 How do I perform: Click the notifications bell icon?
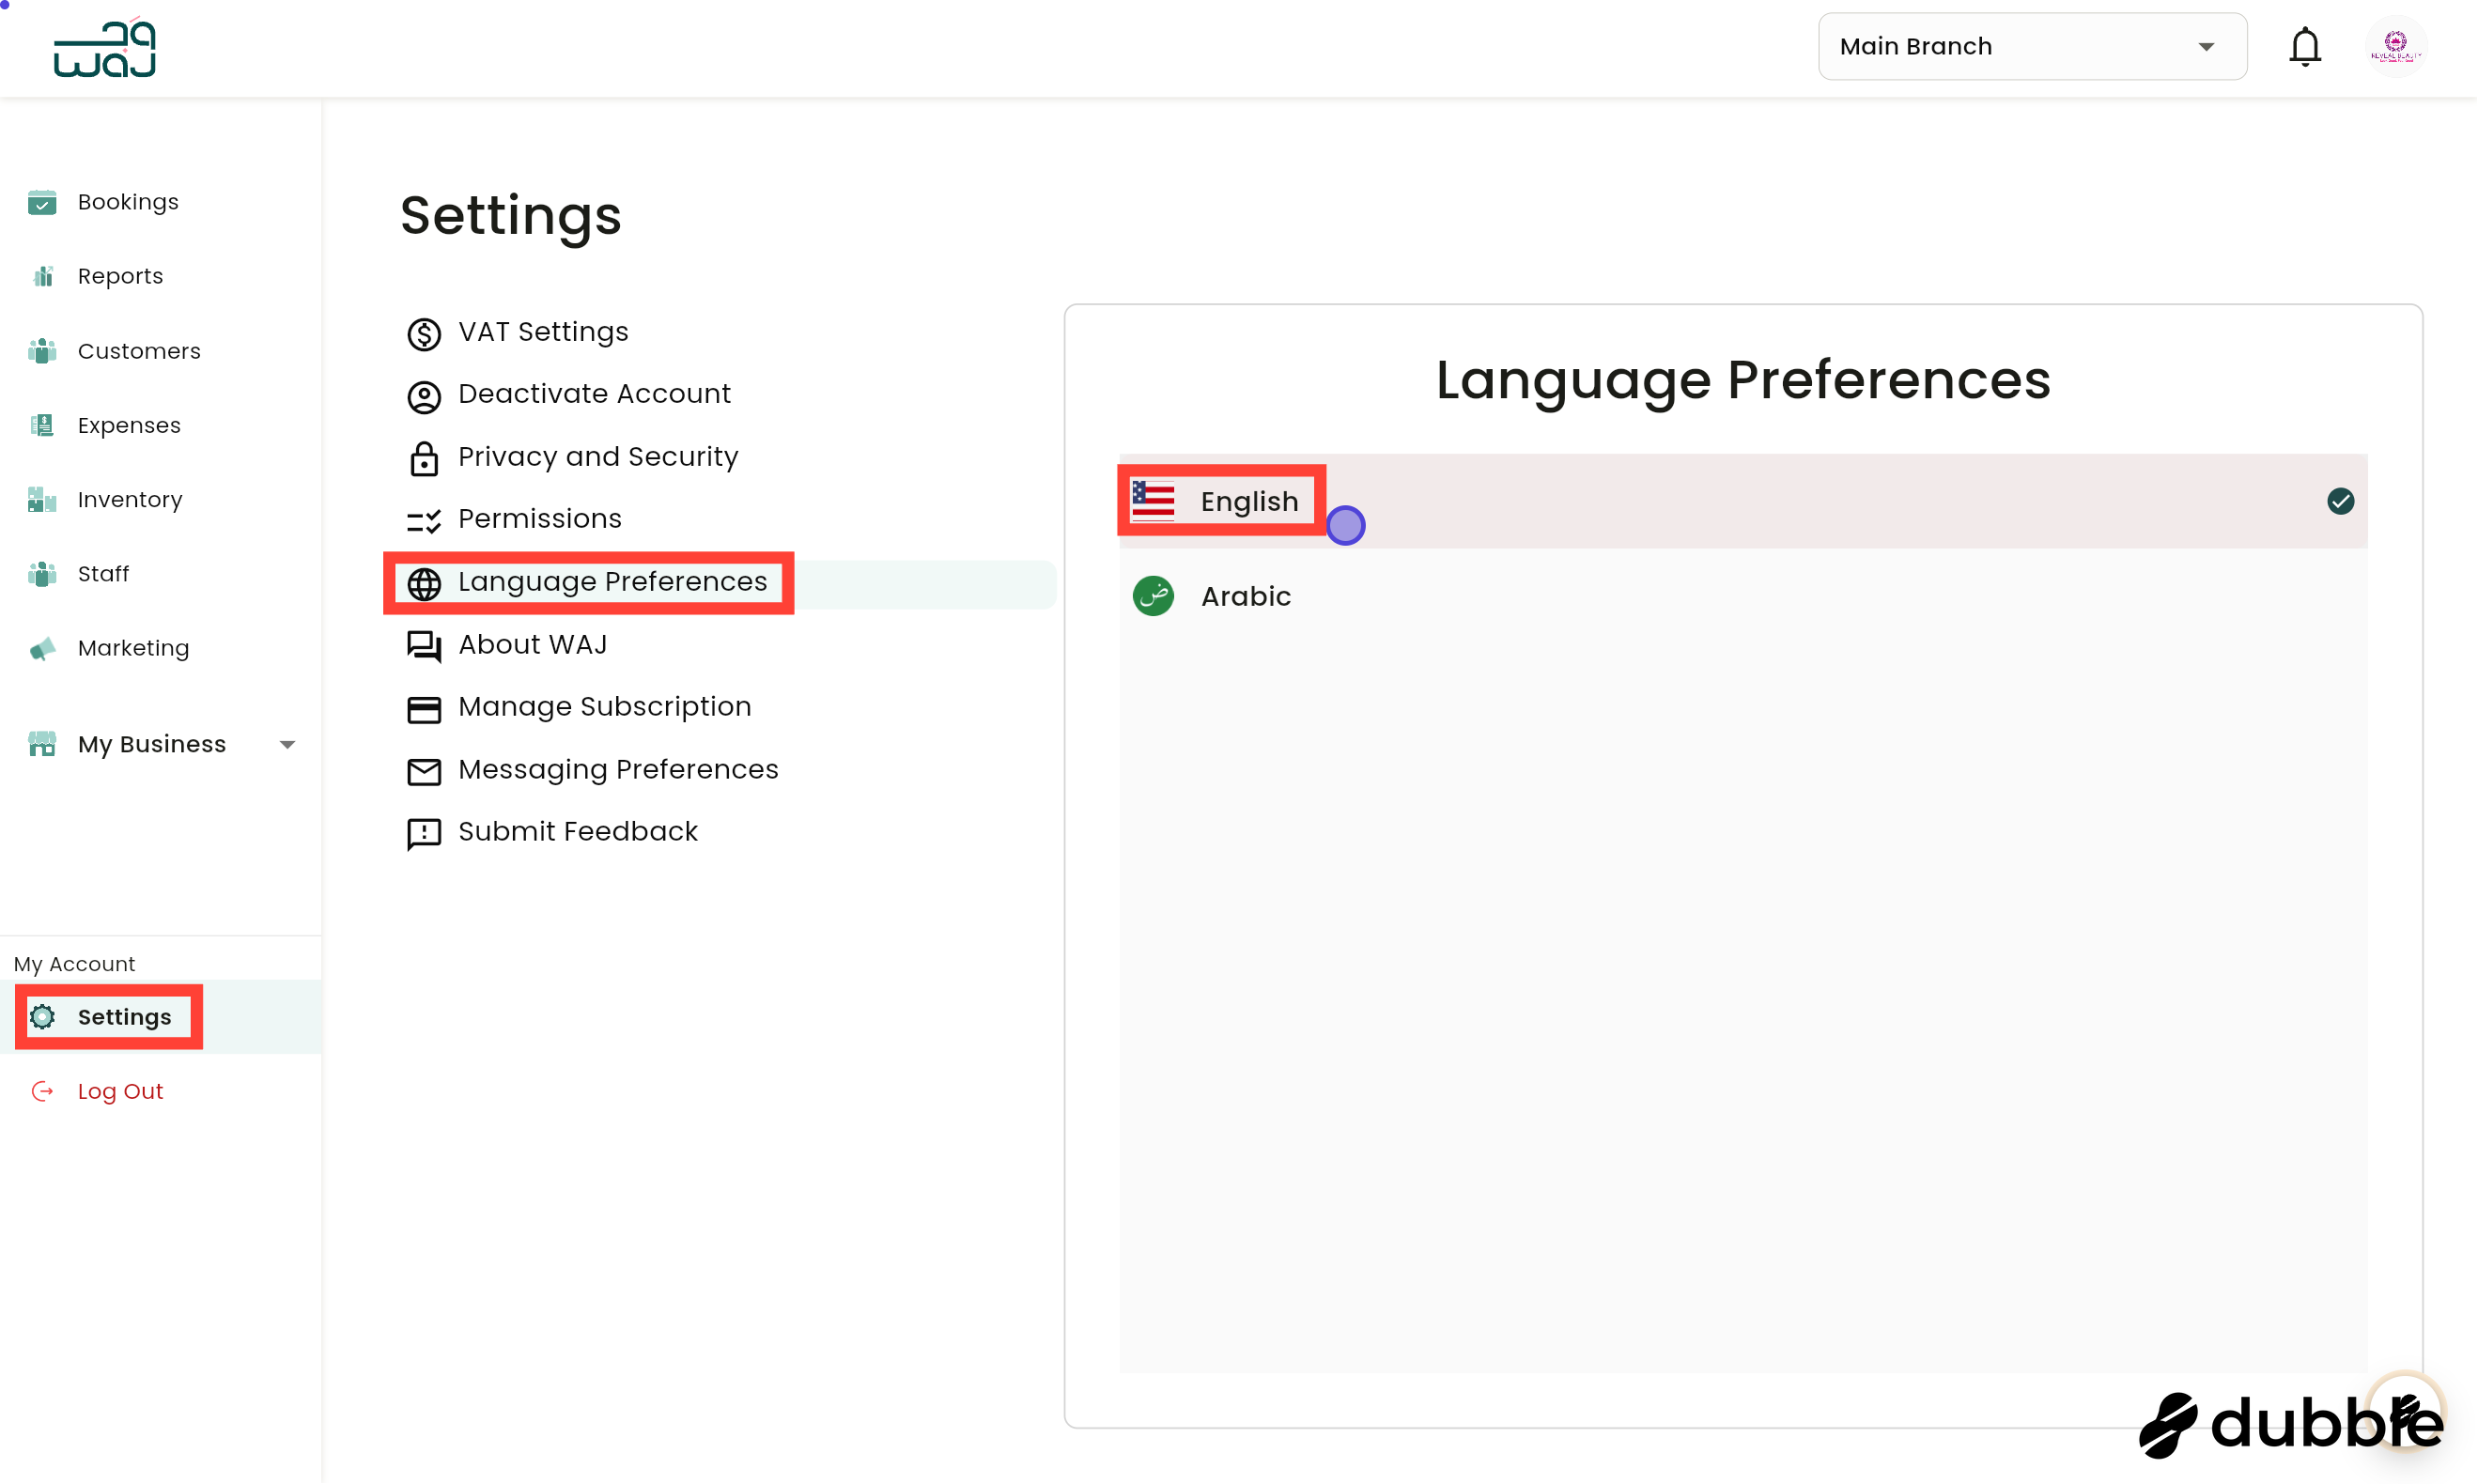click(x=2305, y=46)
